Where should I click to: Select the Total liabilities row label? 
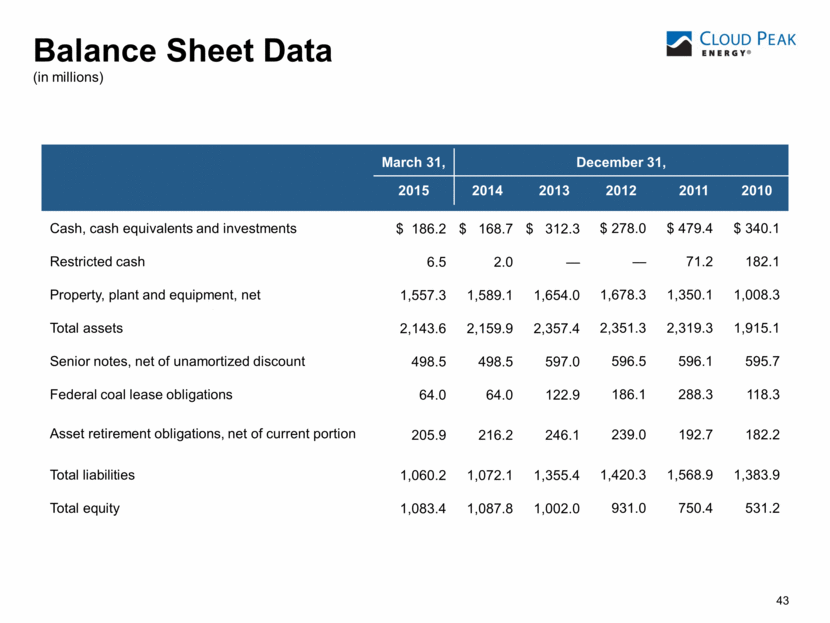(92, 475)
